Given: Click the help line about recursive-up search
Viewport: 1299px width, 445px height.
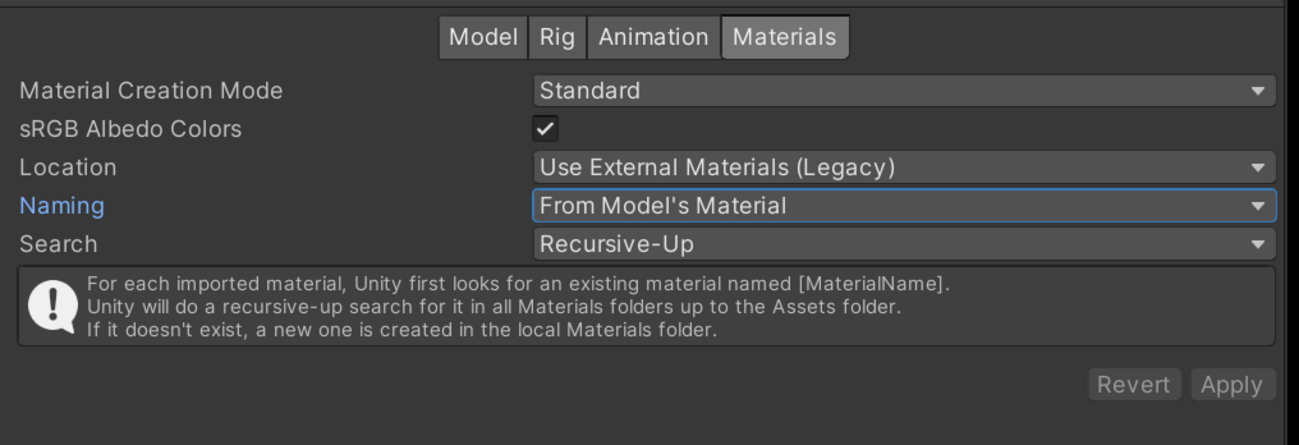Looking at the screenshot, I should click(494, 307).
